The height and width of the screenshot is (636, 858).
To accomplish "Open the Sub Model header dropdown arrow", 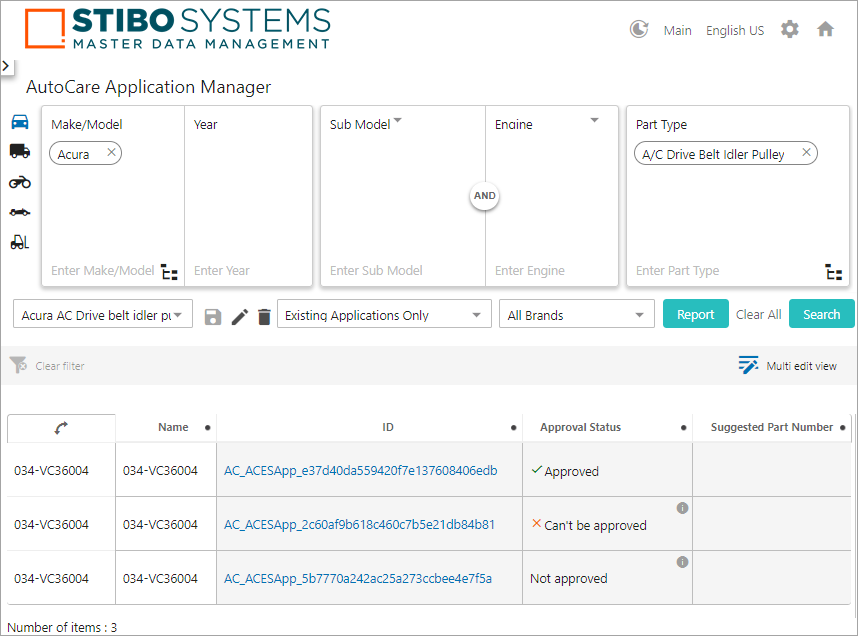I will pos(398,120).
